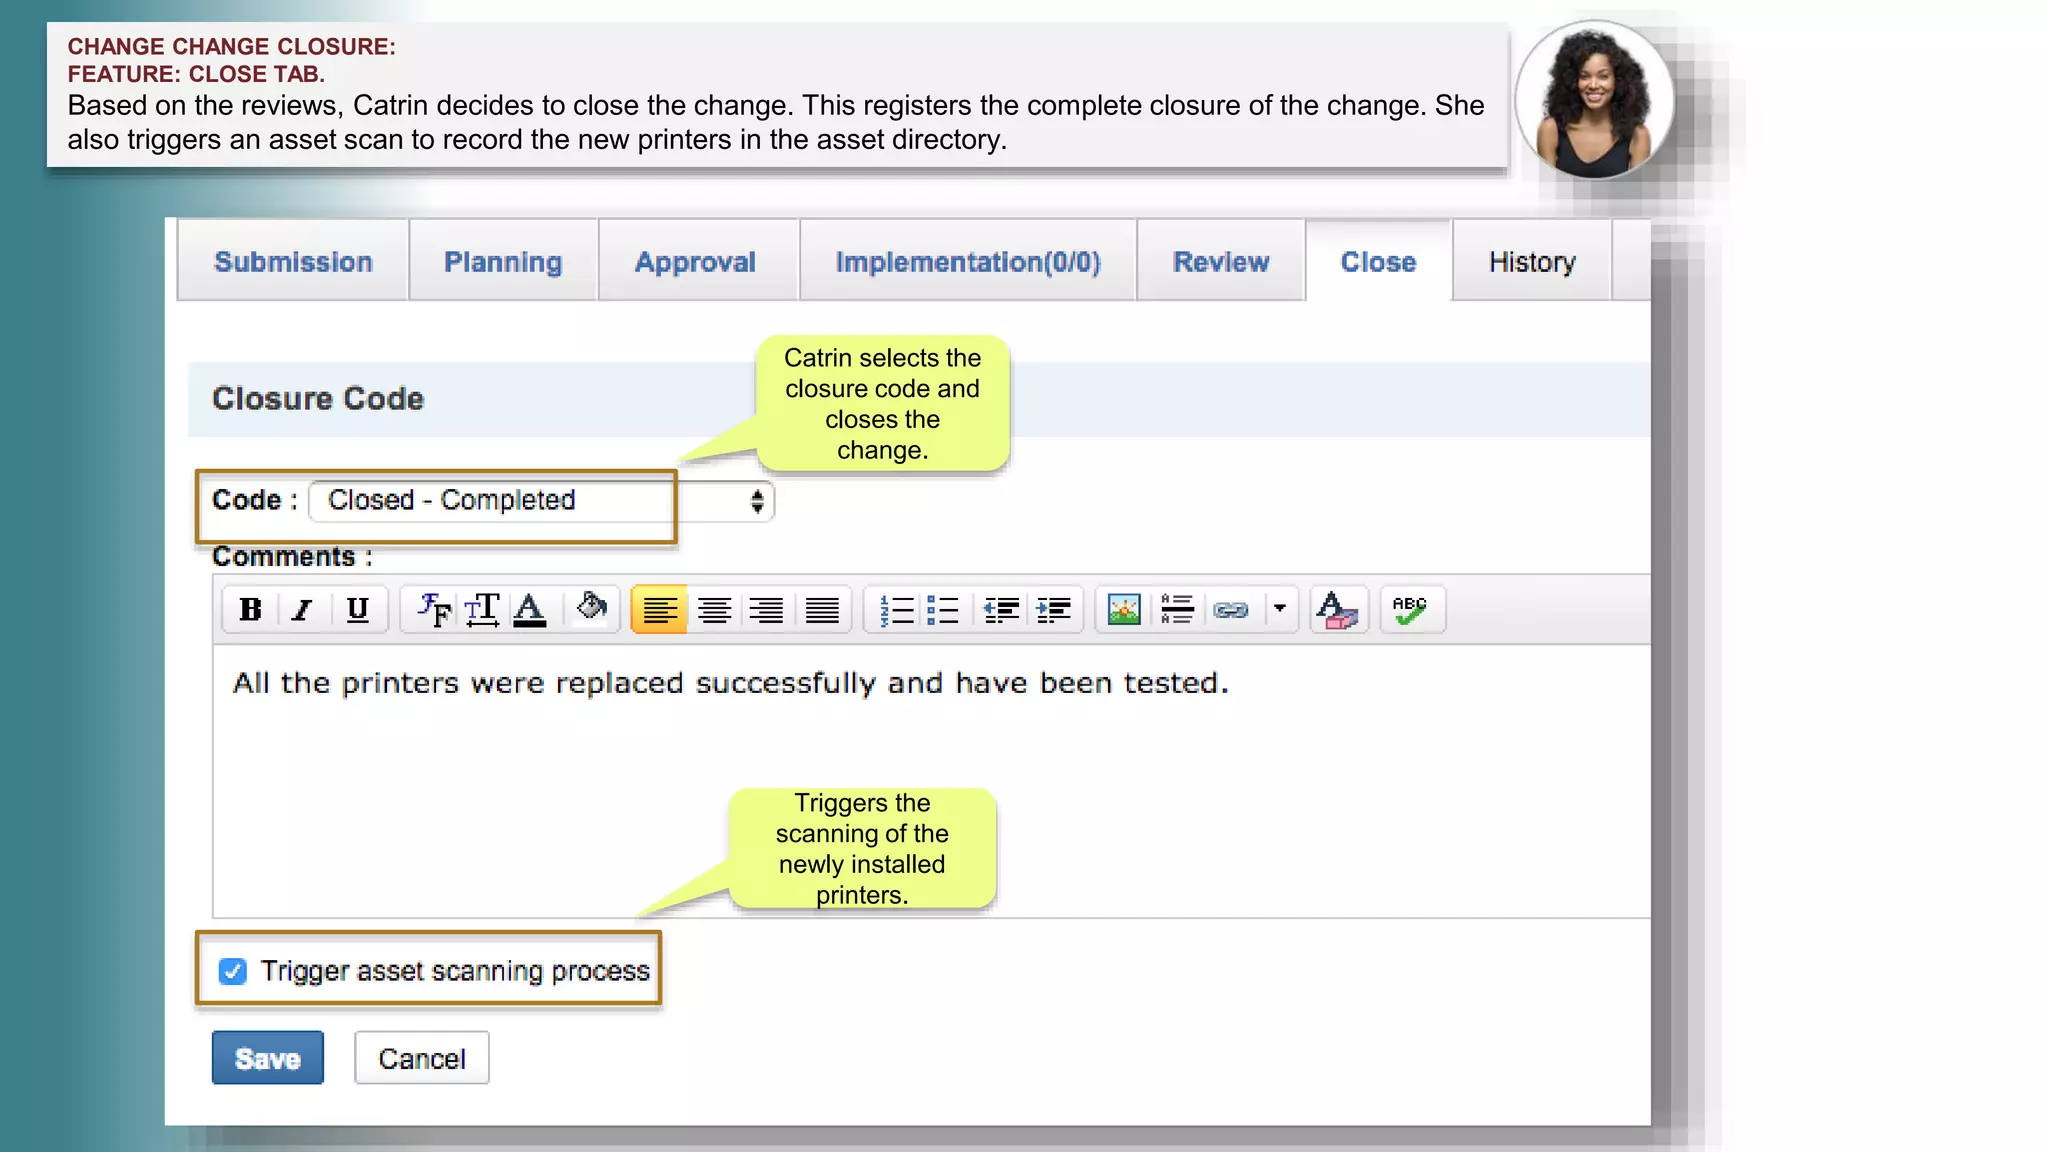2048x1152 pixels.
Task: Insert an image into comments
Action: pyautogui.click(x=1124, y=609)
